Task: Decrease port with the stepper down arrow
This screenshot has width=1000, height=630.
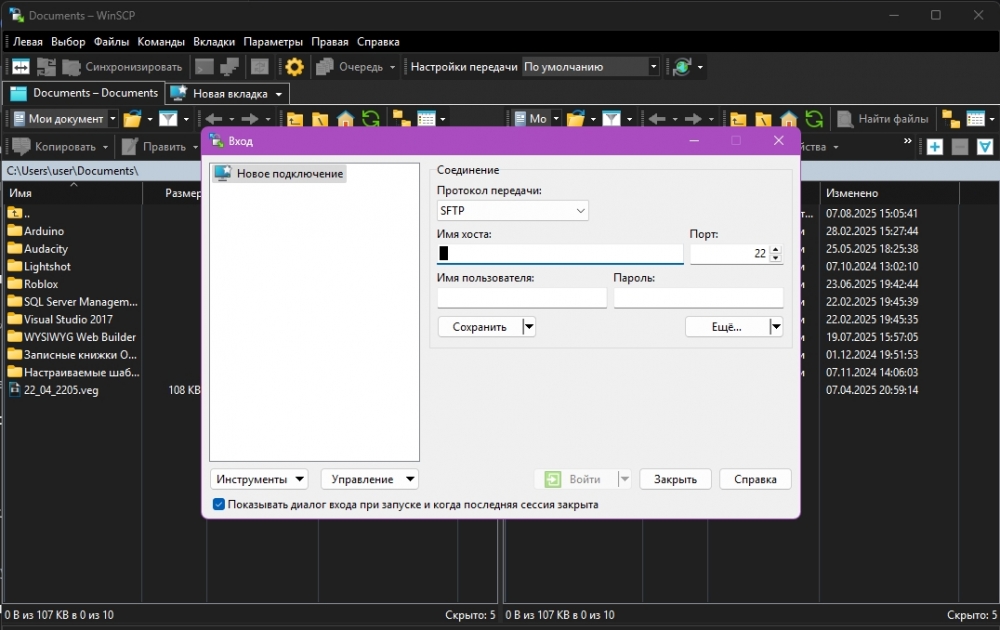Action: pos(776,258)
